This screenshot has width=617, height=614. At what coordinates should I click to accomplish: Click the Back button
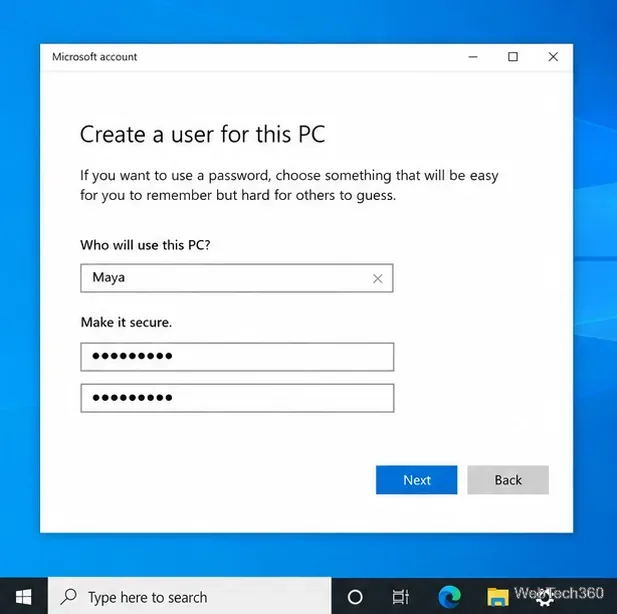click(508, 480)
